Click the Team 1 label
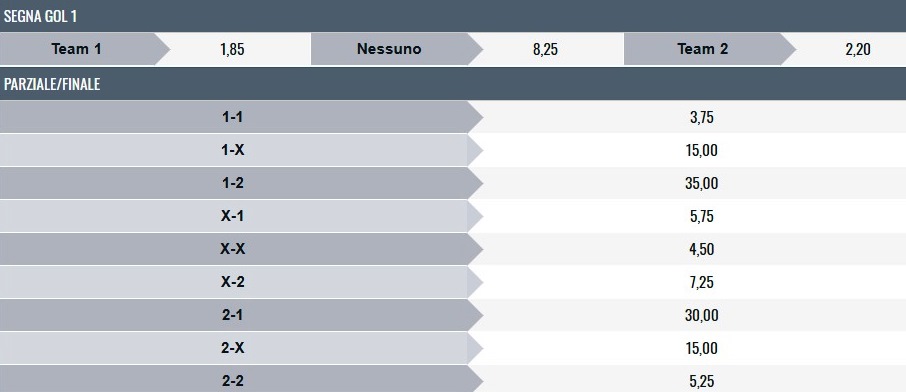The image size is (906, 392). click(x=77, y=49)
